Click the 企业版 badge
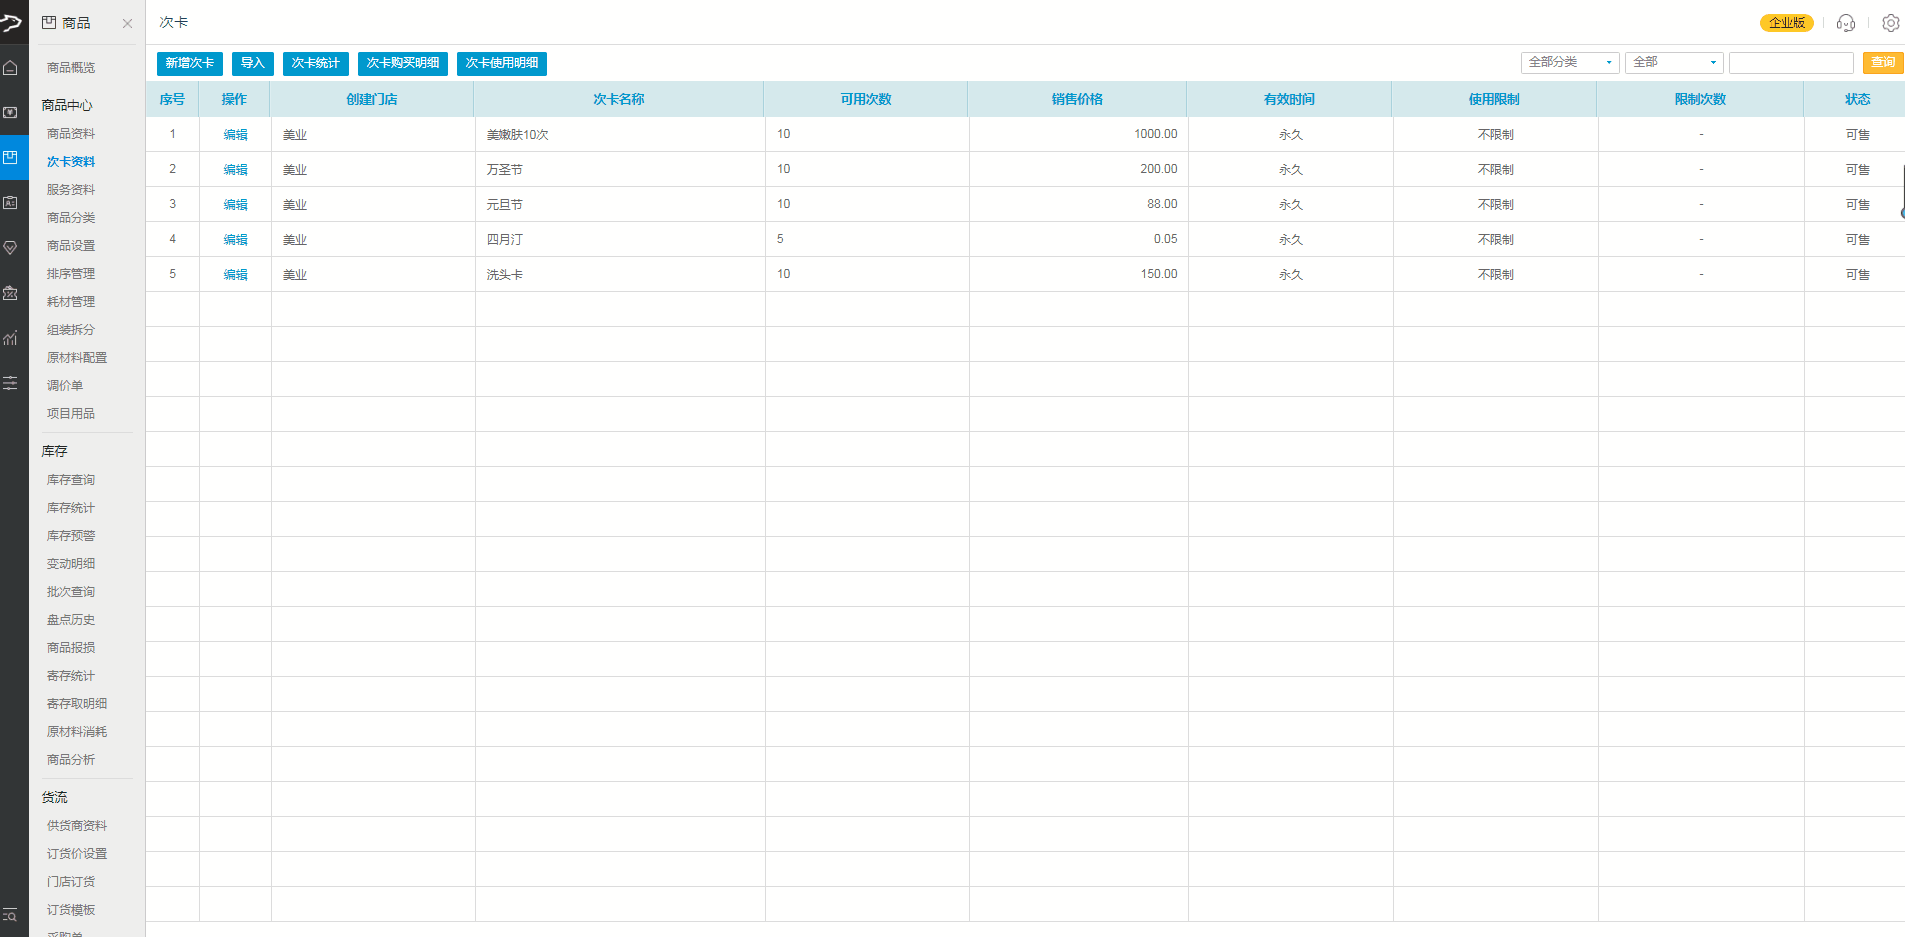 point(1786,23)
